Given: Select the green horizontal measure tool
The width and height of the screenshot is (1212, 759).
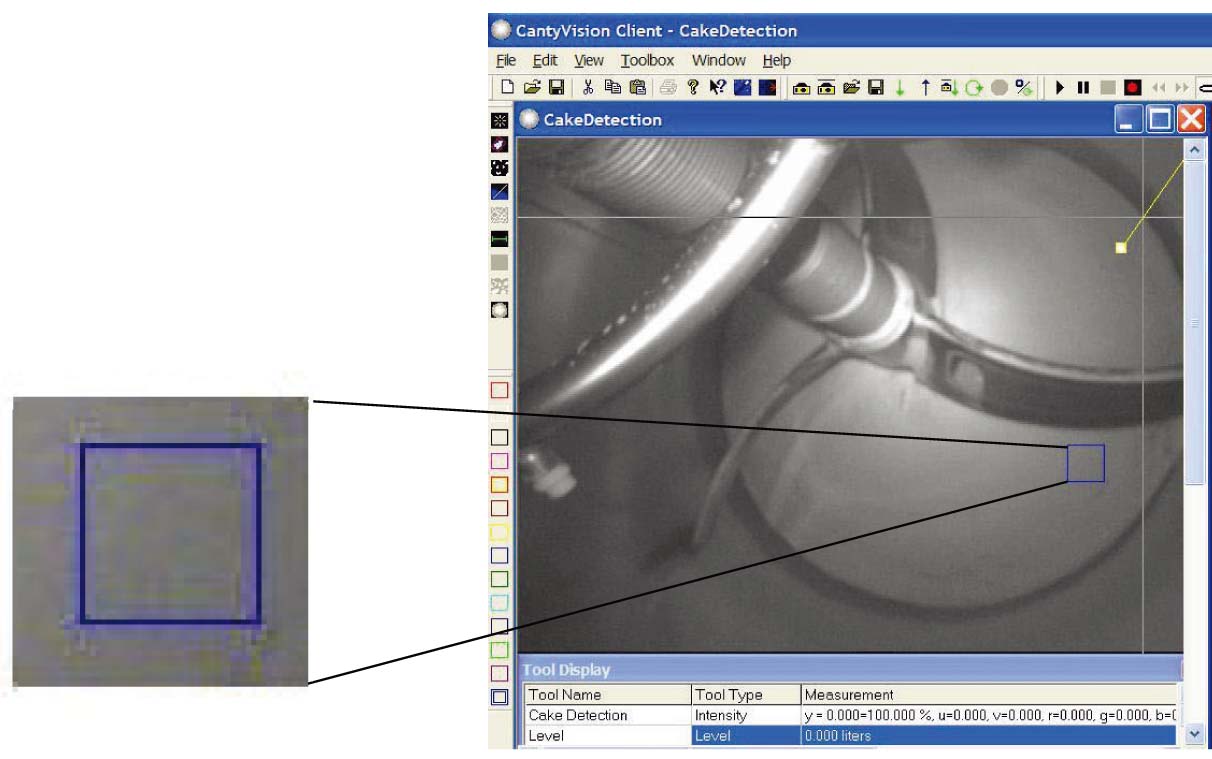Looking at the screenshot, I should (x=500, y=239).
